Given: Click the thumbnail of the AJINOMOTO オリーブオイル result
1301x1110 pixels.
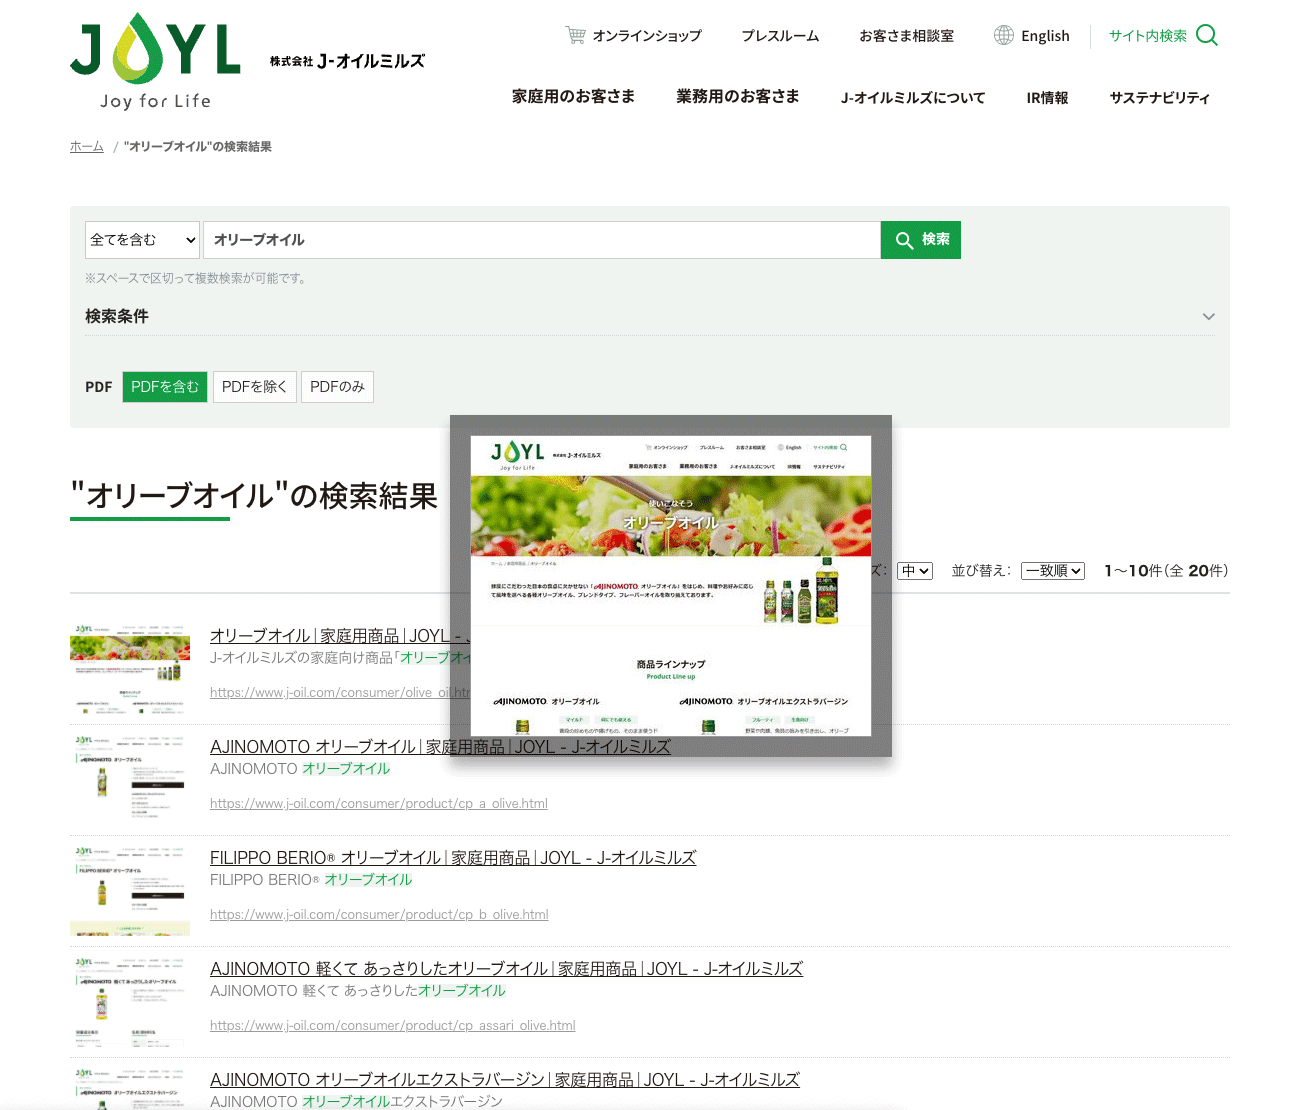Looking at the screenshot, I should [130, 780].
